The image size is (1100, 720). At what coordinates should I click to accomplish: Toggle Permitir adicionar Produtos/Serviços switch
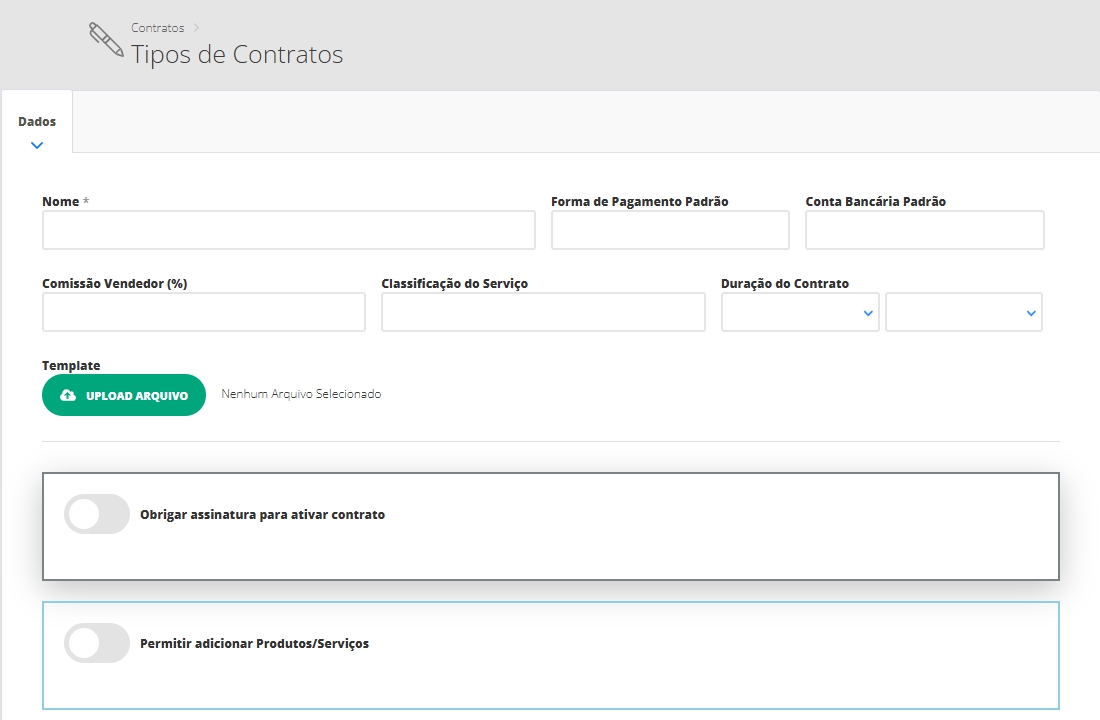pos(97,643)
